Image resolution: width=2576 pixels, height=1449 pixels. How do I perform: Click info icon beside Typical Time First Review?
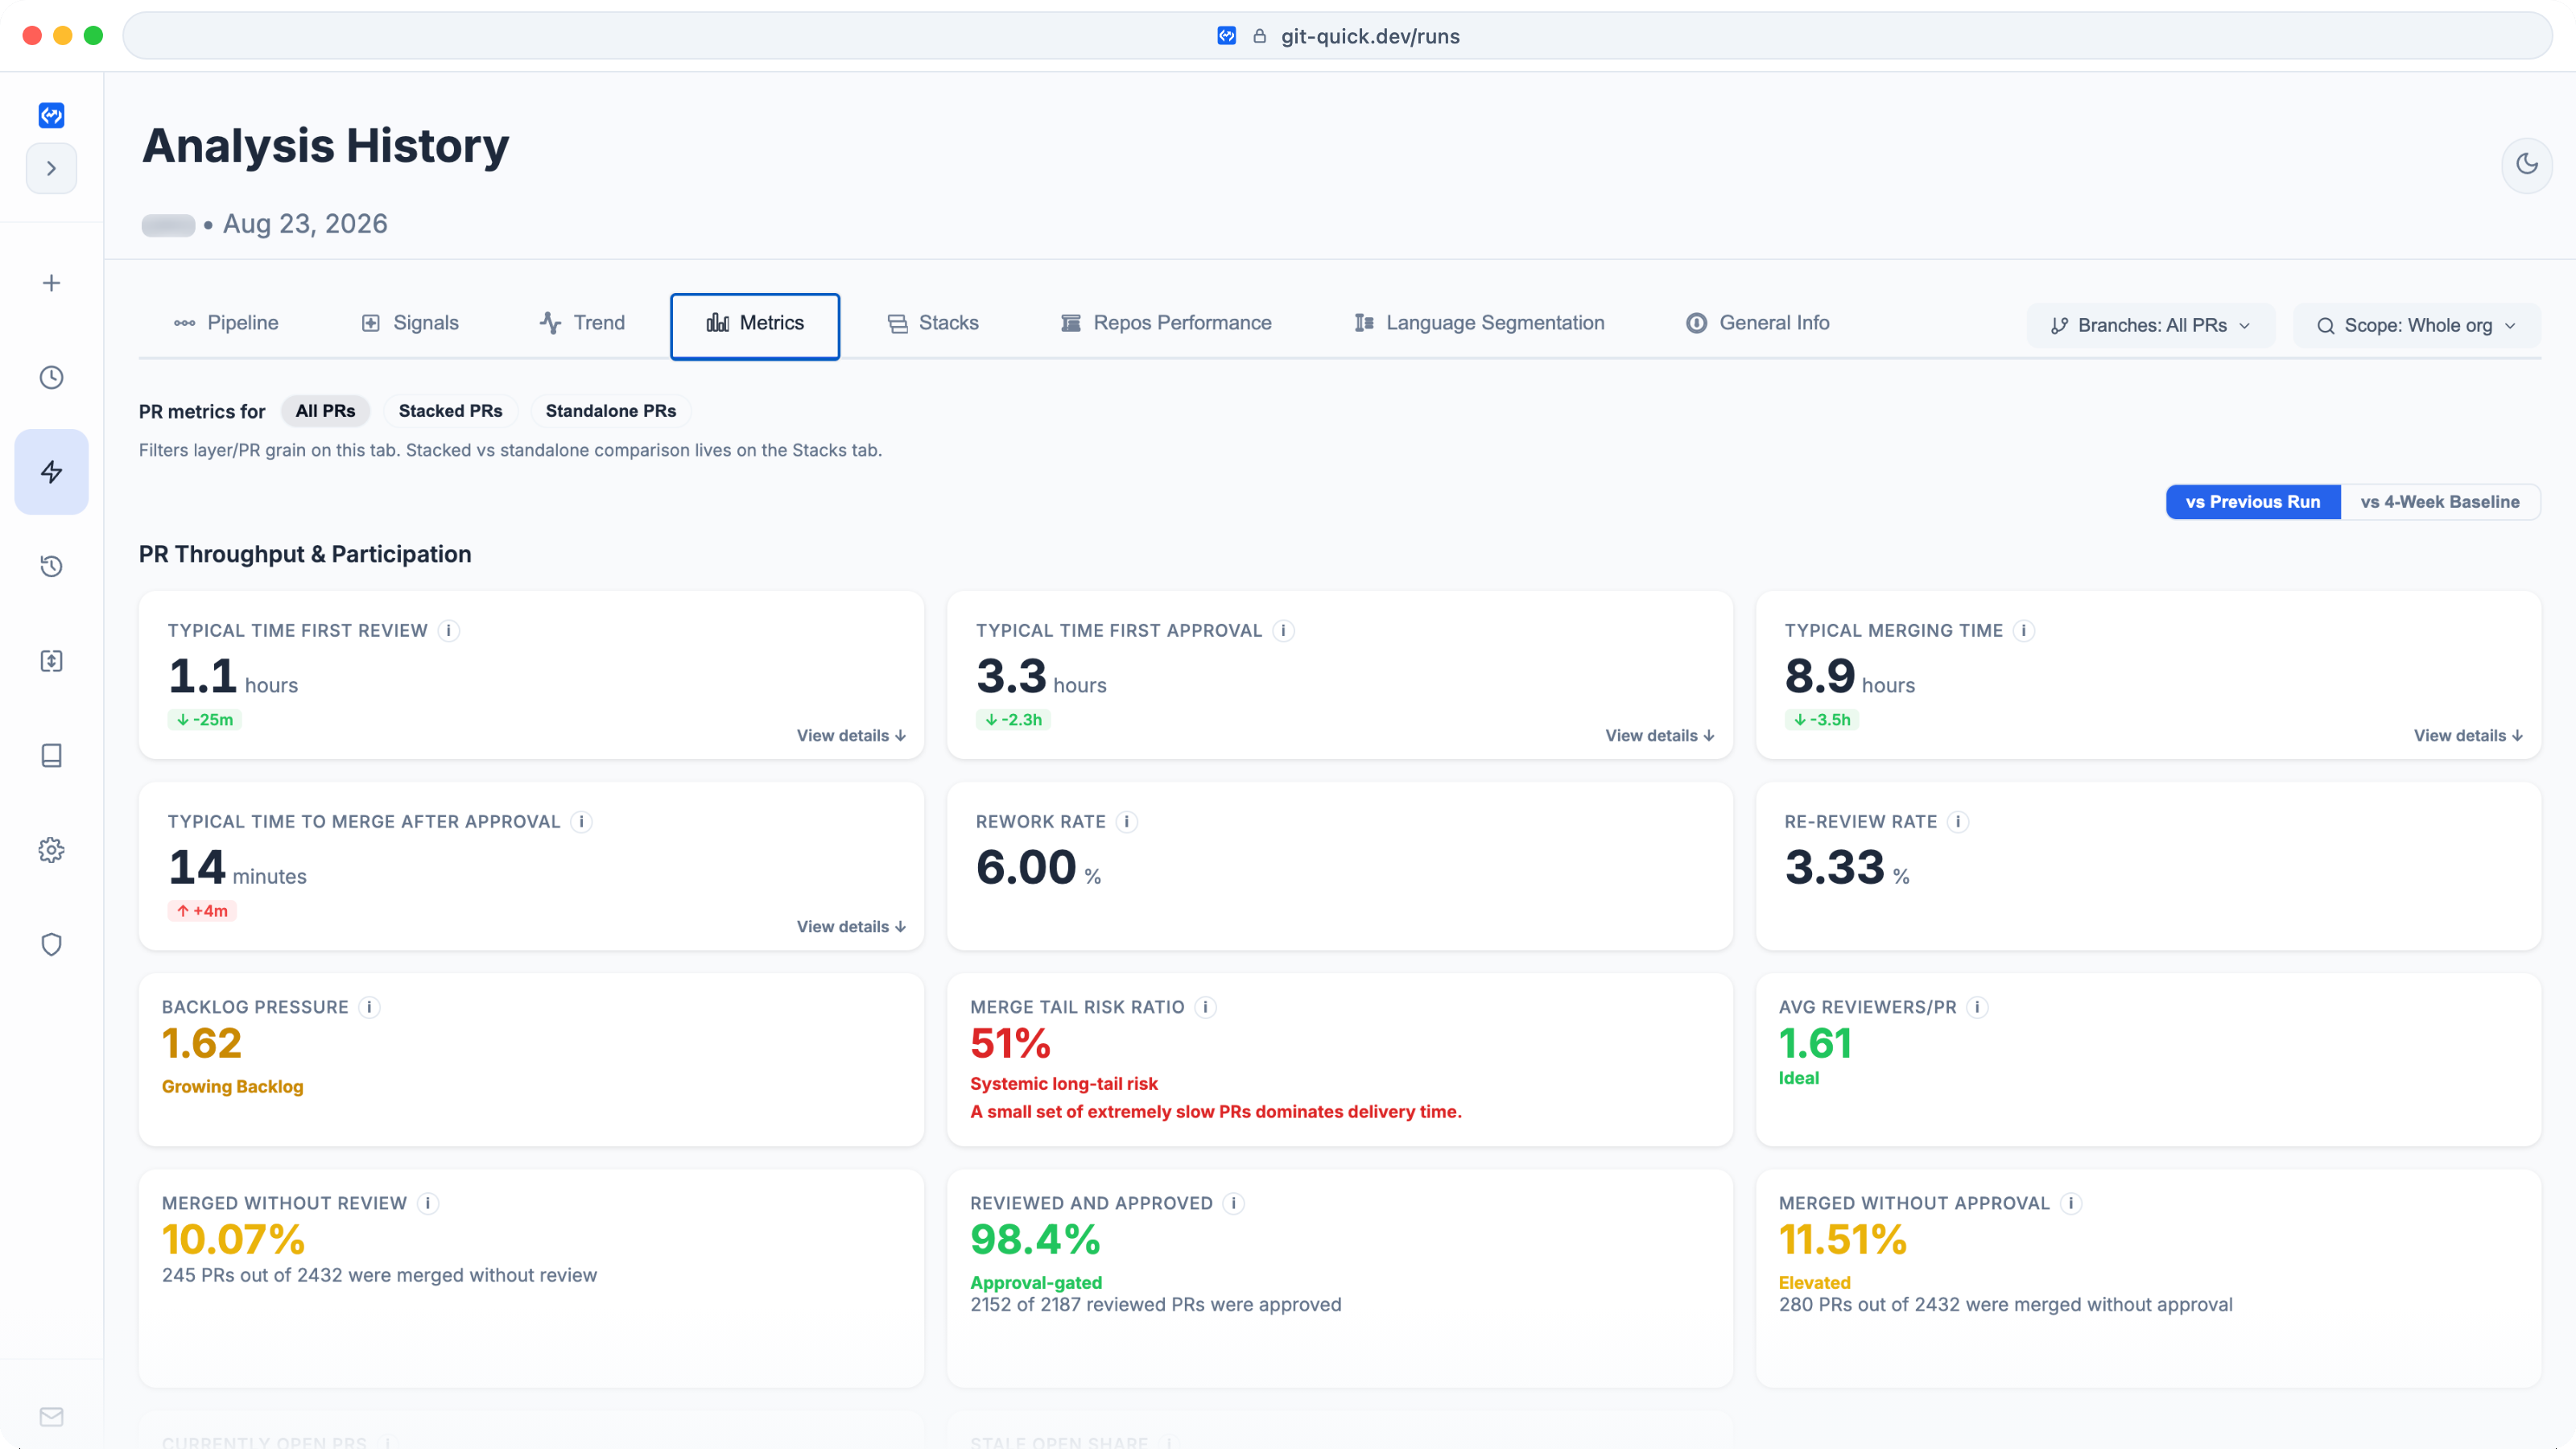click(449, 630)
